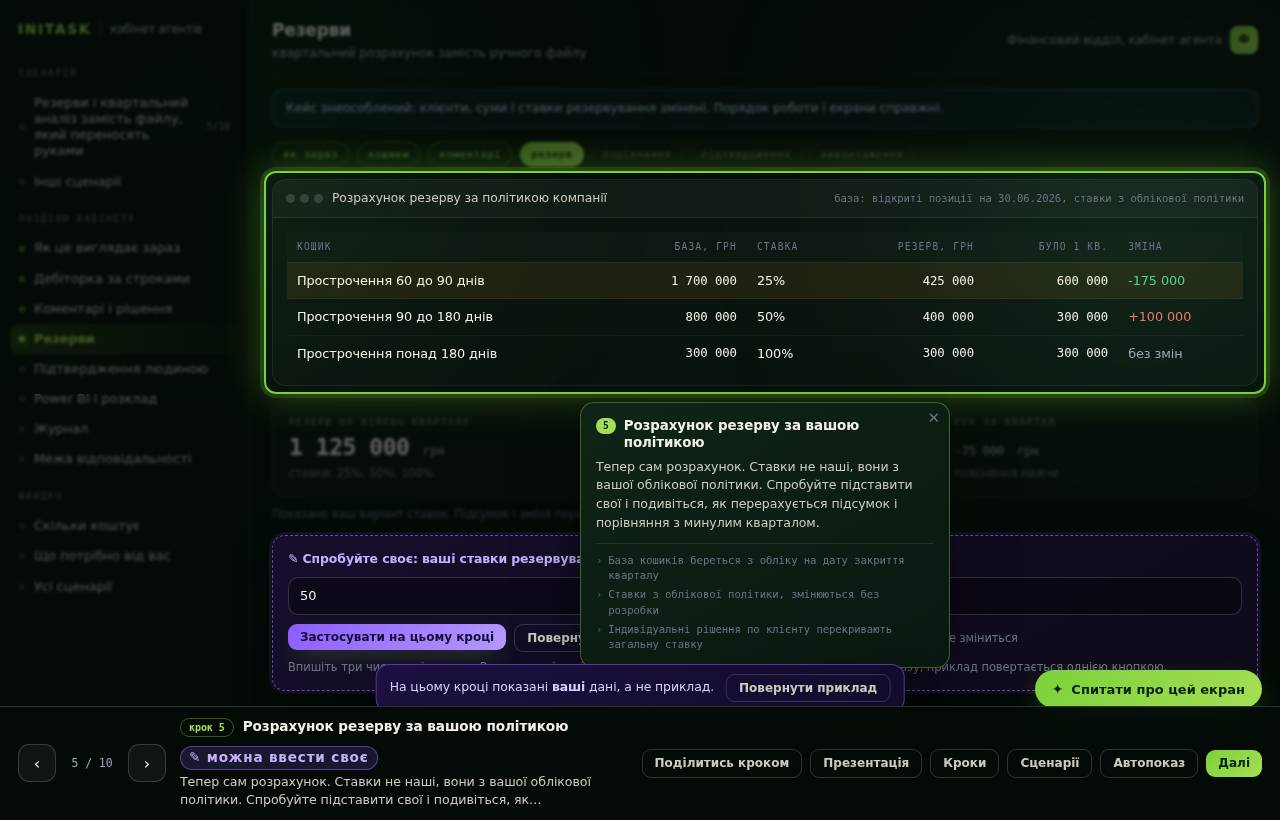Open 'Поділитись кроком' sharing
The height and width of the screenshot is (820, 1280).
pos(722,763)
